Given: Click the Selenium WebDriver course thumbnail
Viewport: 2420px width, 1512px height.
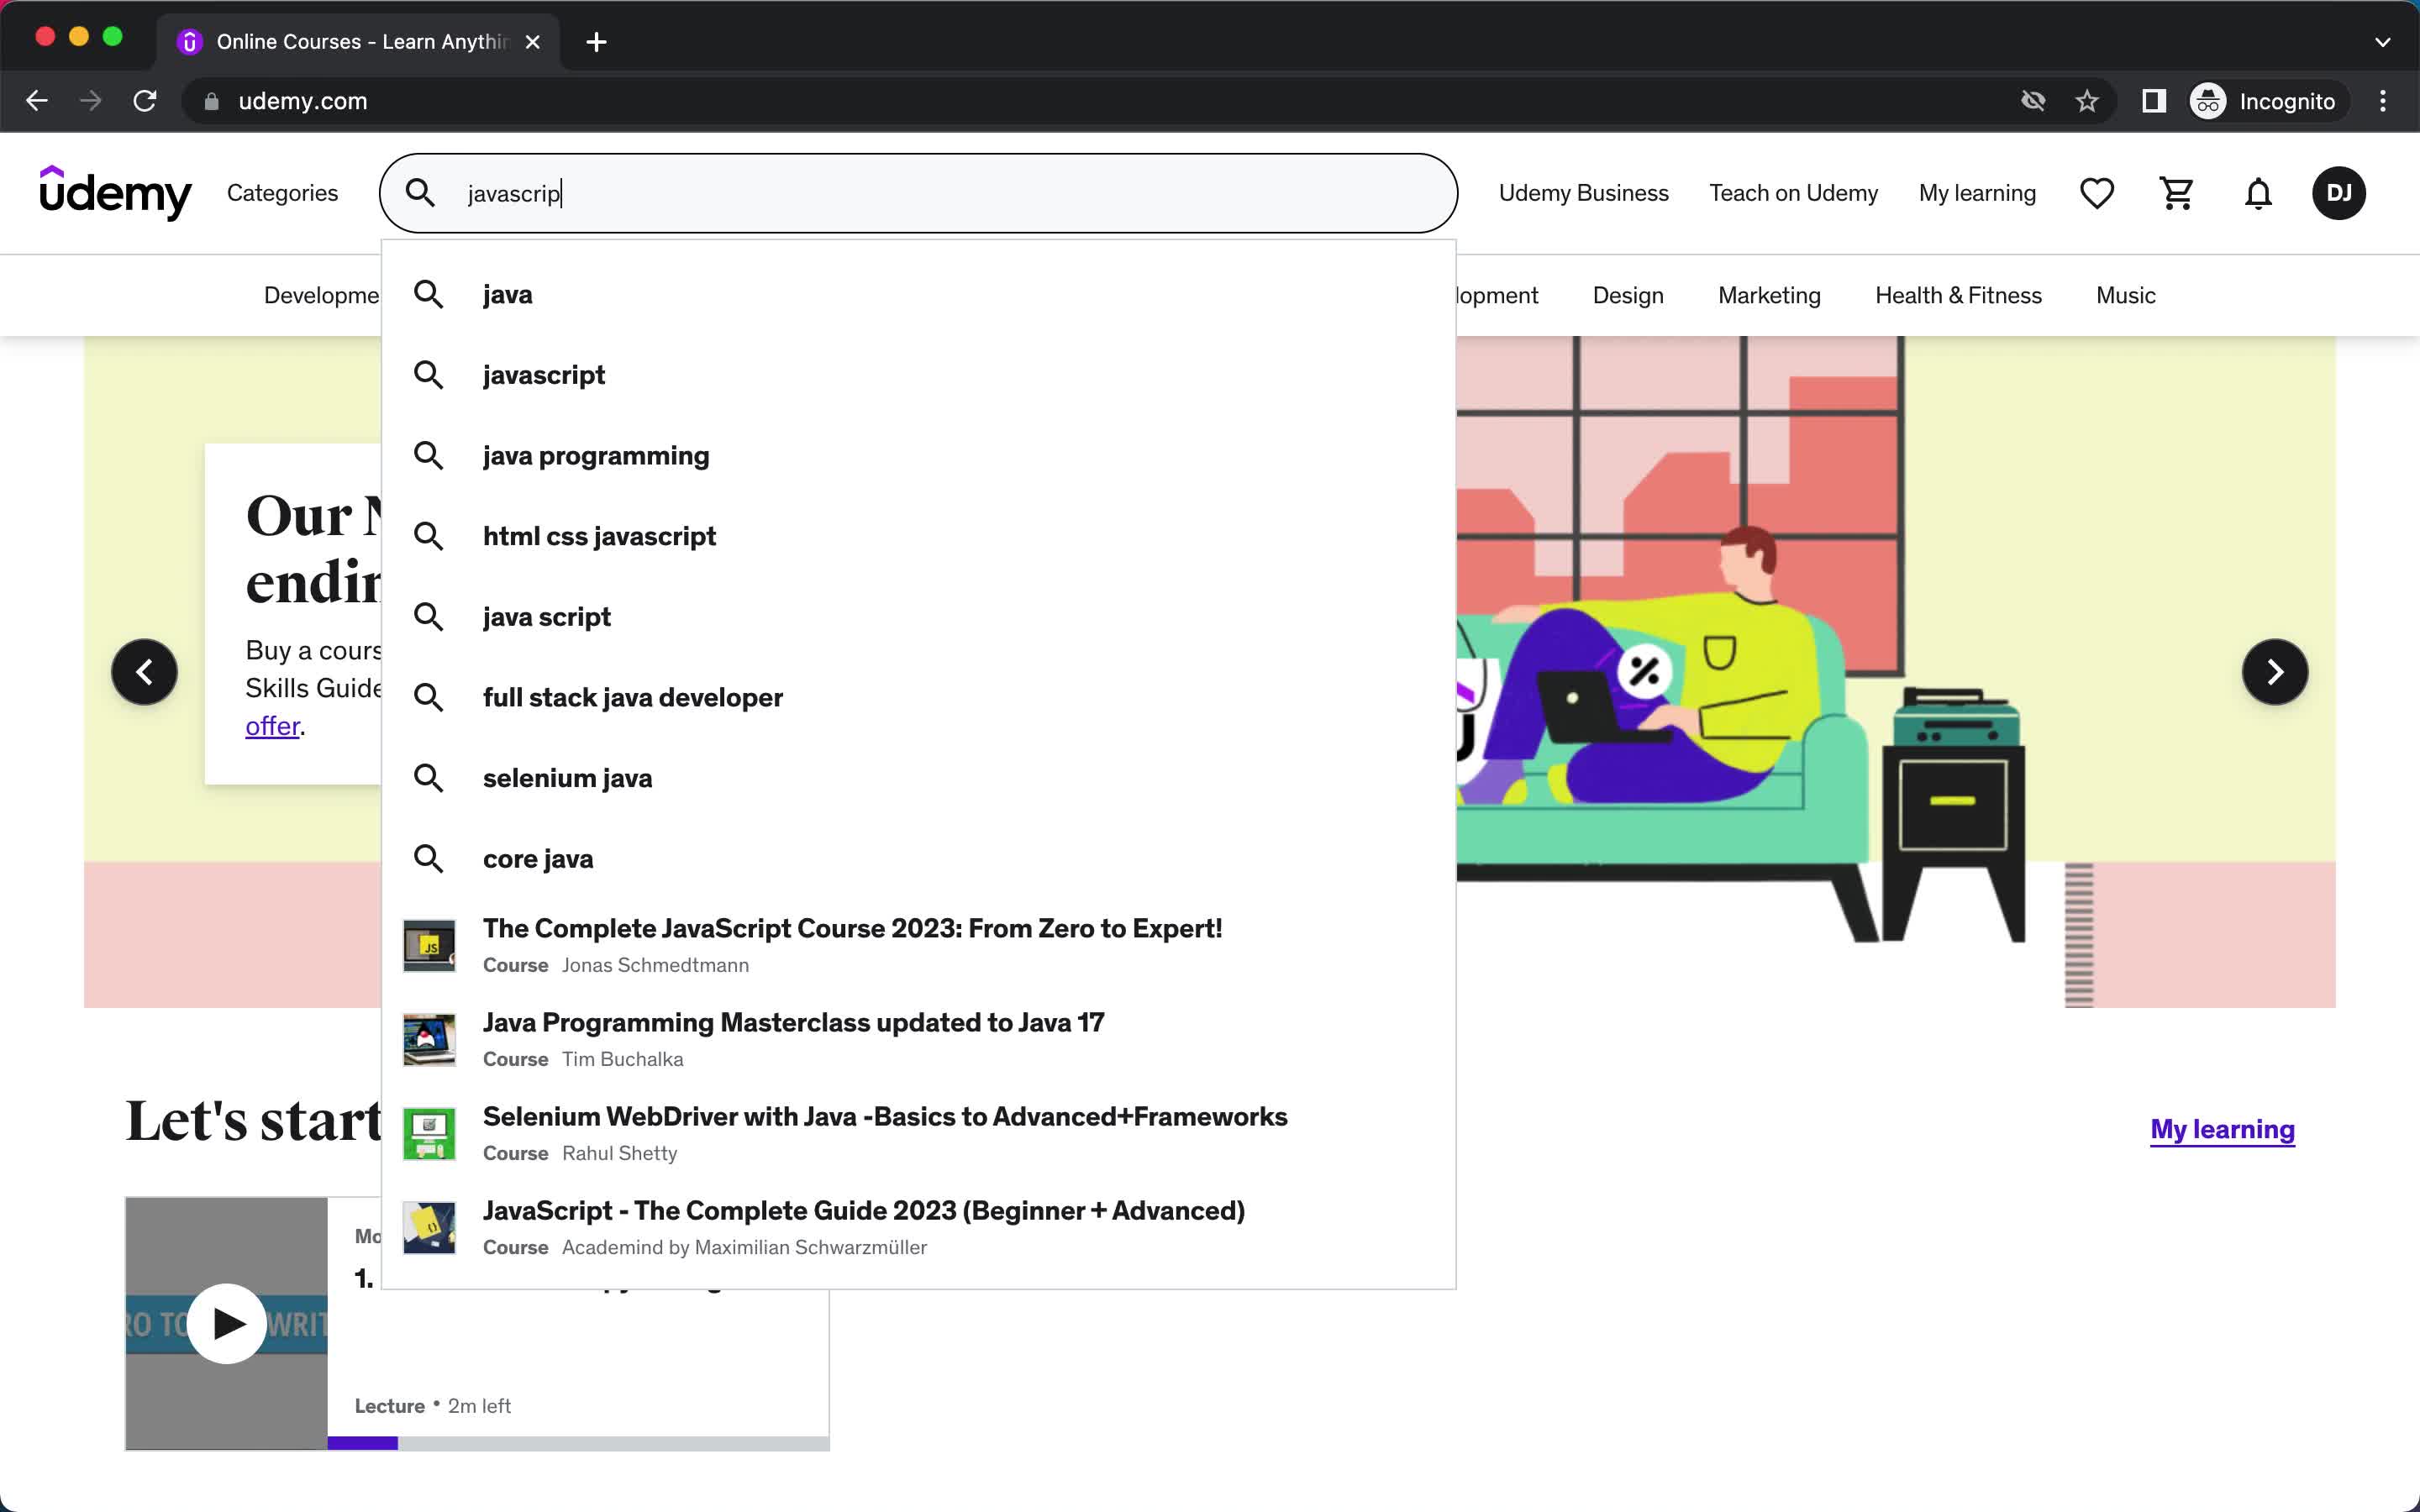Looking at the screenshot, I should click(429, 1133).
